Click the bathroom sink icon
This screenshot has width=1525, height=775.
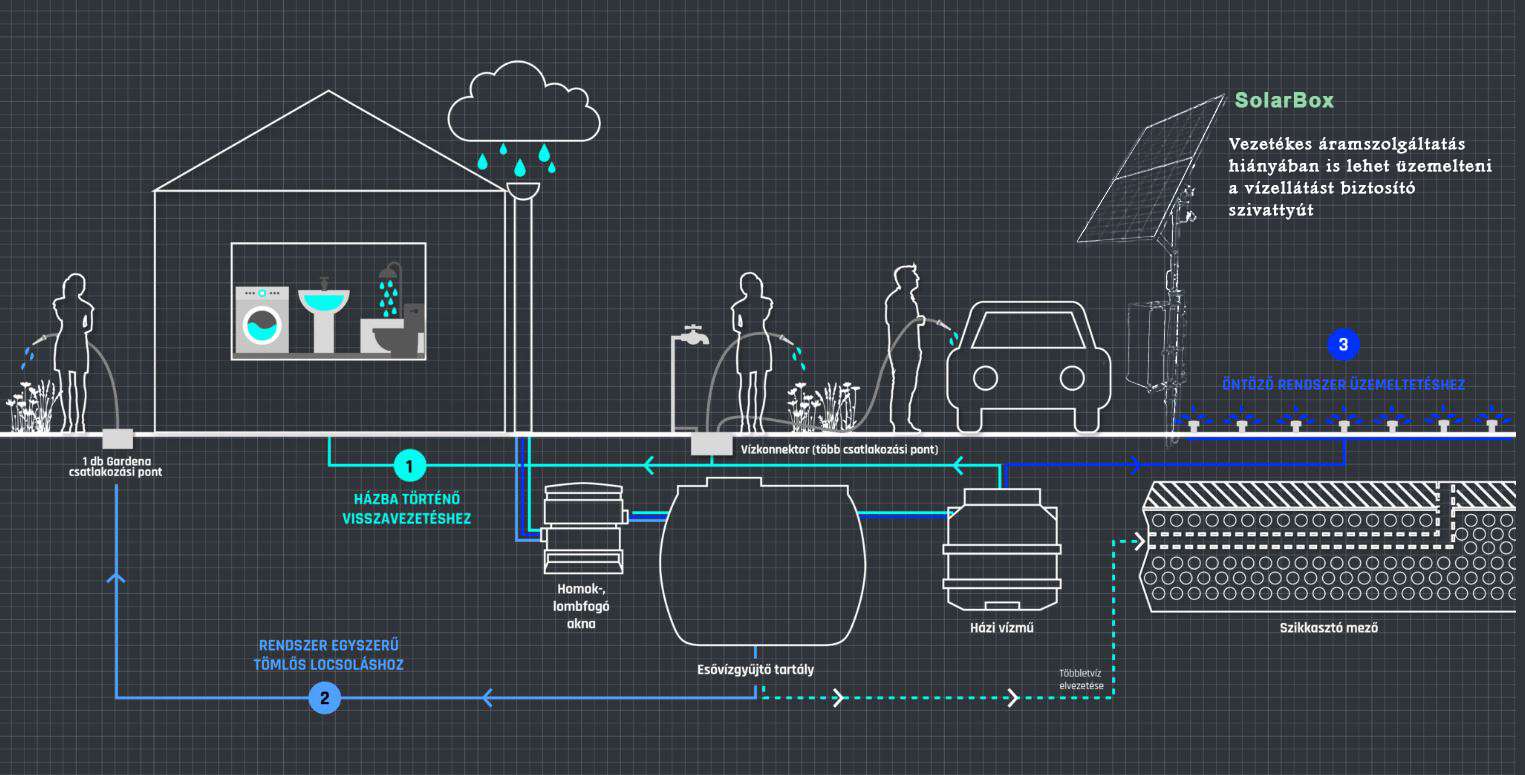click(324, 315)
